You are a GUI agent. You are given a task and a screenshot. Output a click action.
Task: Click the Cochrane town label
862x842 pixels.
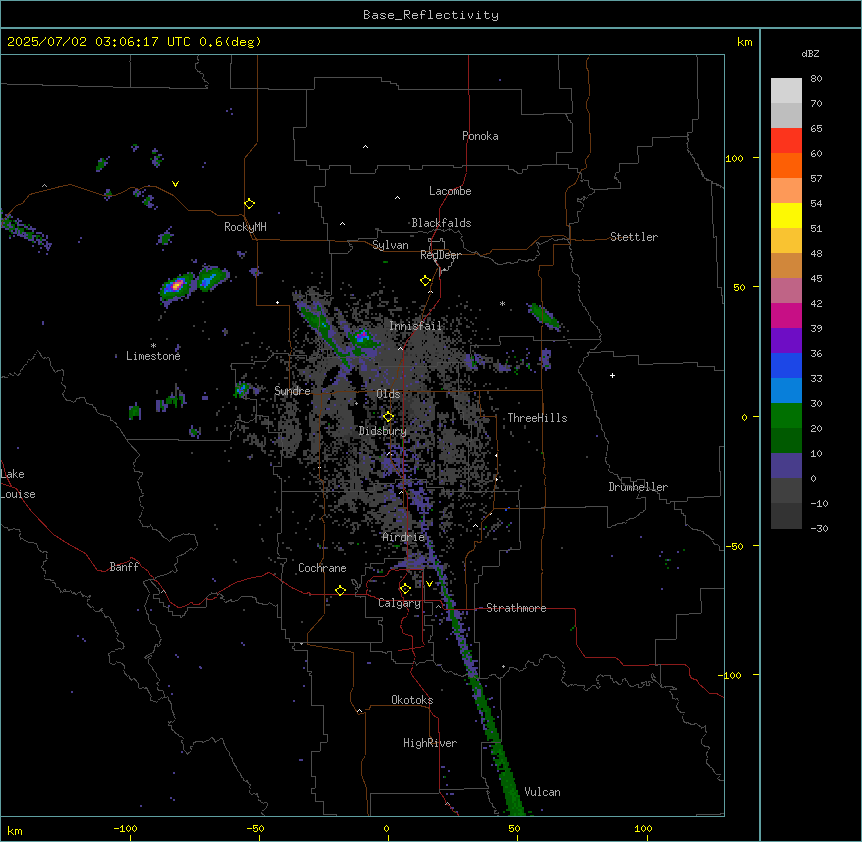click(322, 568)
